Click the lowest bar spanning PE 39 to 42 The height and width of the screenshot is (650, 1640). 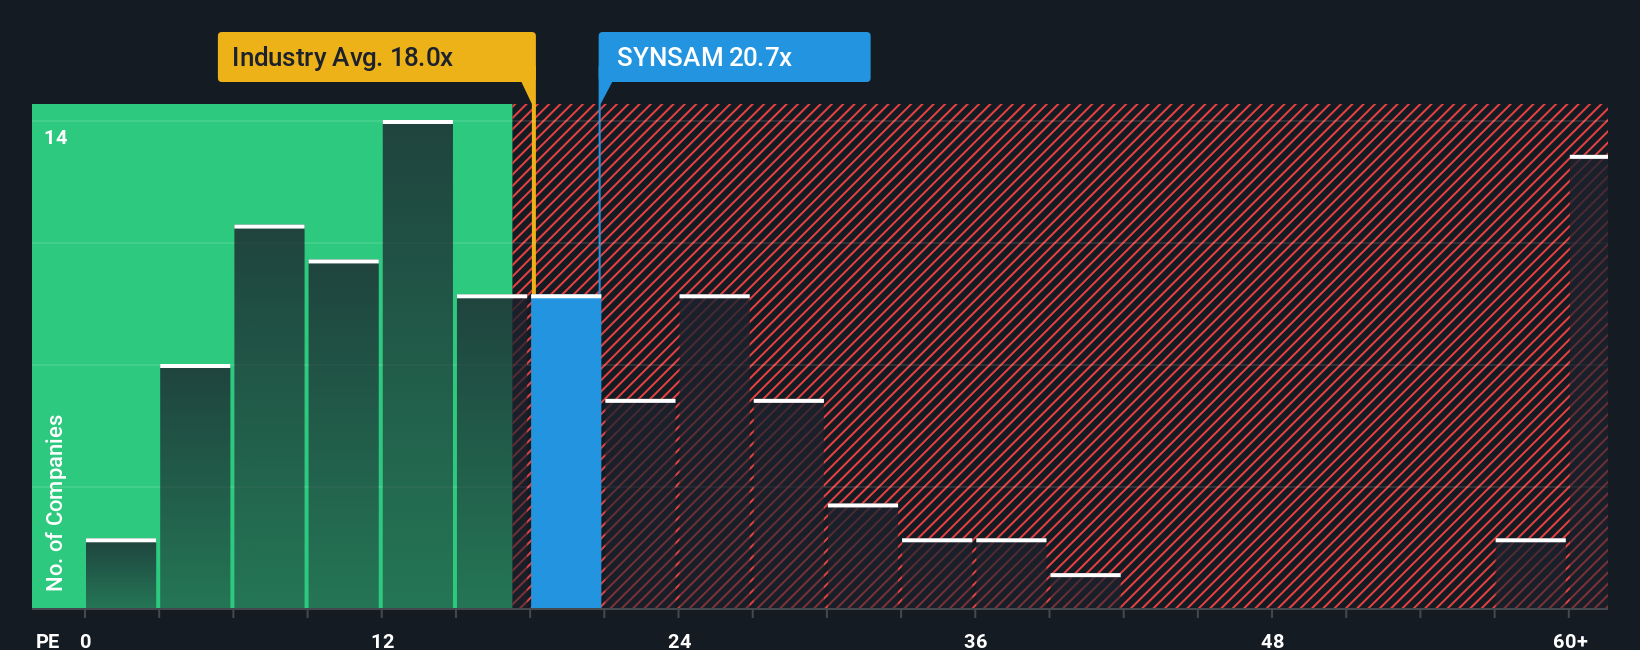pyautogui.click(x=1085, y=591)
